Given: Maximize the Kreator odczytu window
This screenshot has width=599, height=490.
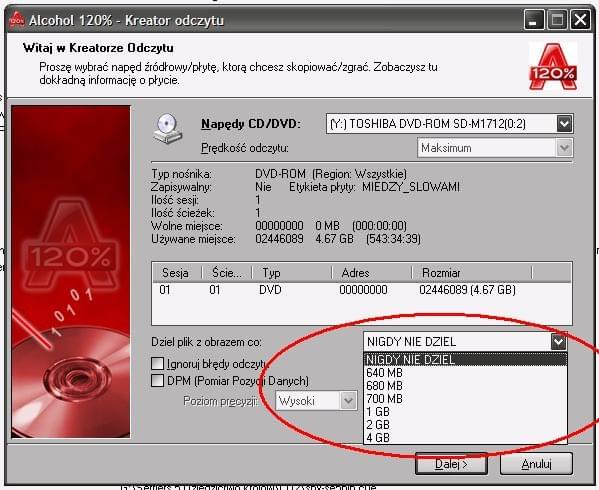Looking at the screenshot, I should tap(557, 20).
